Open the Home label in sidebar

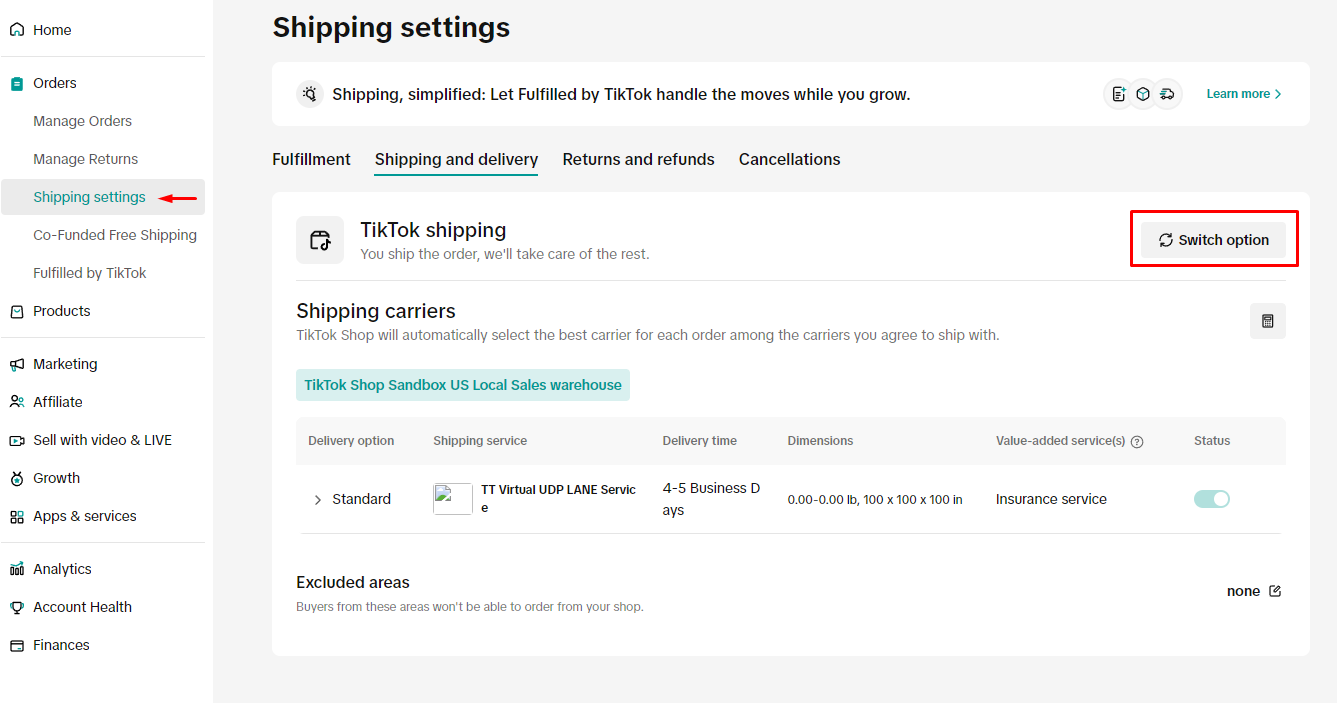tap(52, 30)
